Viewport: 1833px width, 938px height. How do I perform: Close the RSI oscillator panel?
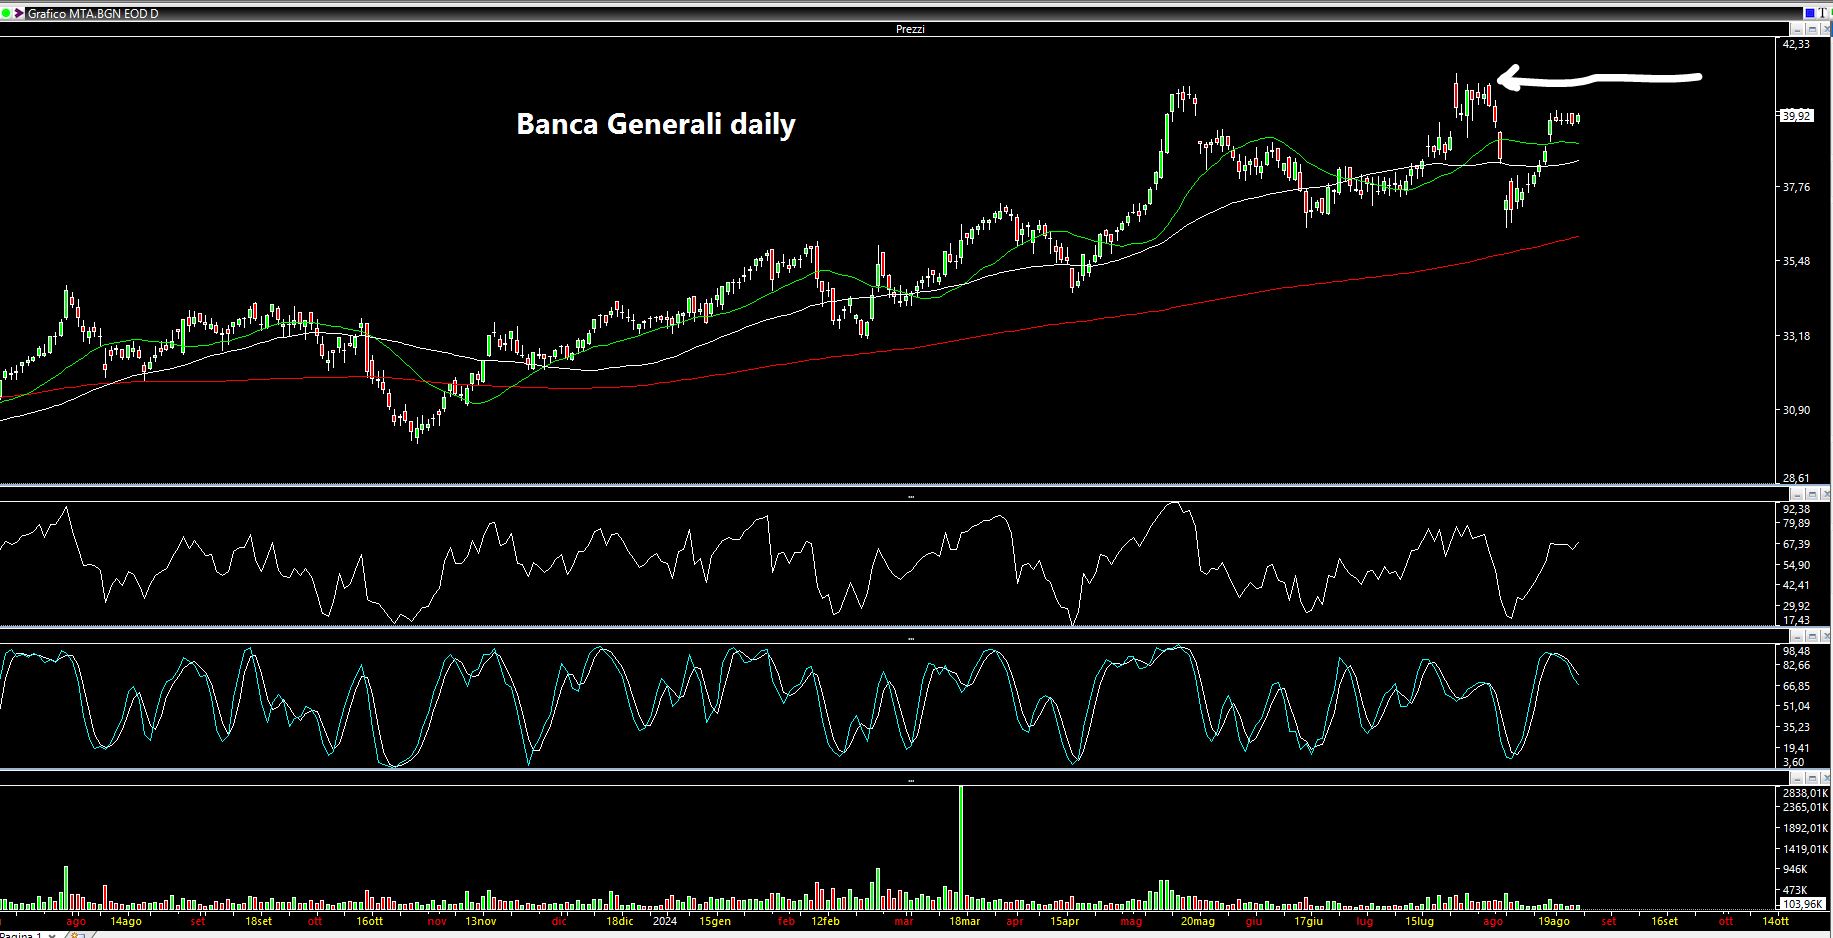pos(1826,495)
